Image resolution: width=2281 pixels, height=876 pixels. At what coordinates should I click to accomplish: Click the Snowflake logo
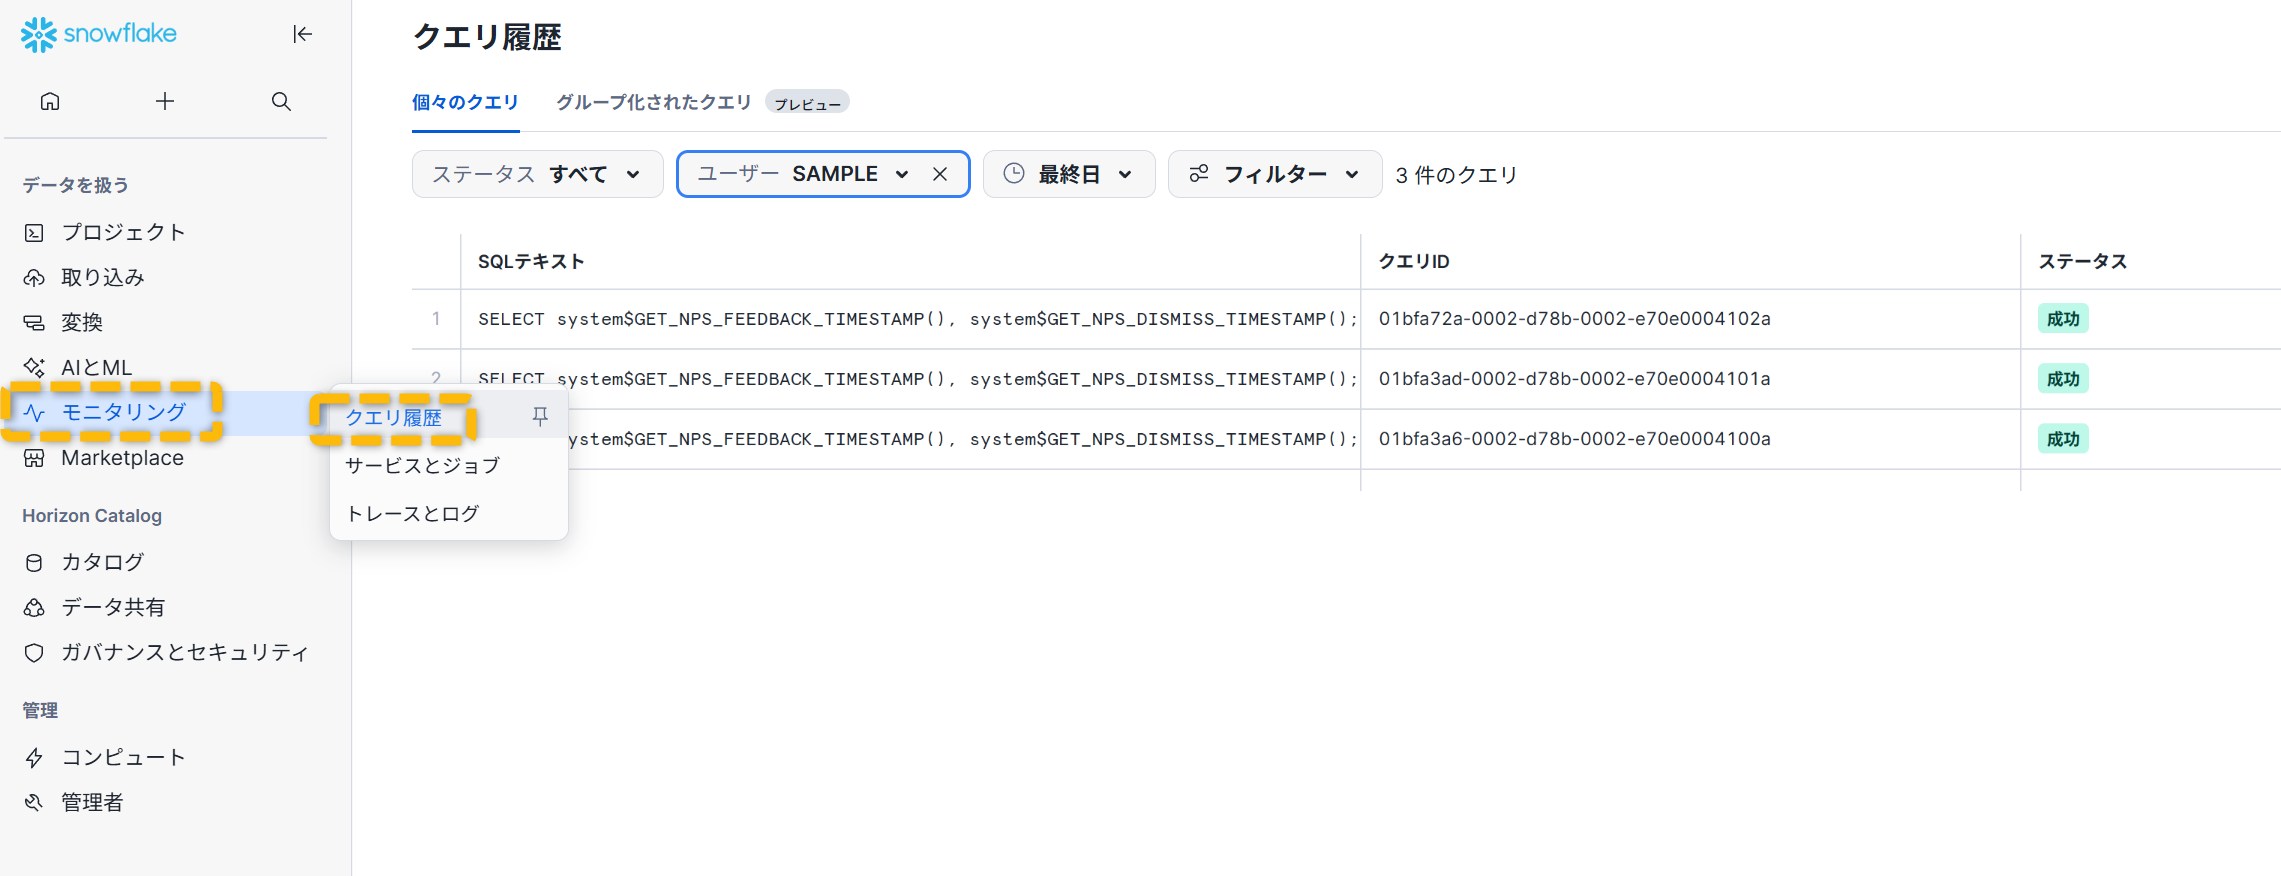[98, 34]
